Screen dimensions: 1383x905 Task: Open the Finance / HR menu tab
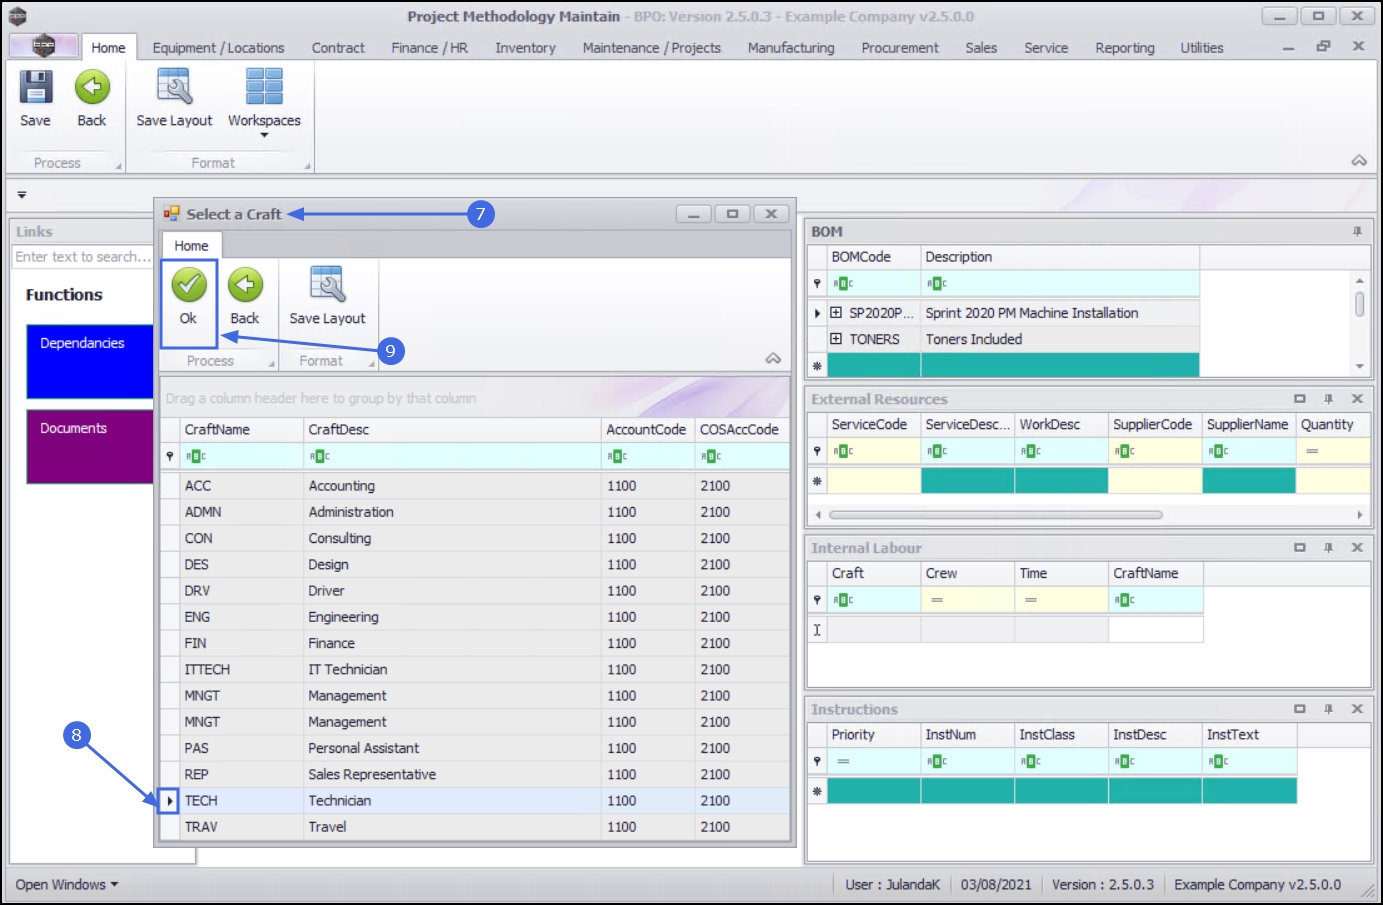[x=429, y=48]
